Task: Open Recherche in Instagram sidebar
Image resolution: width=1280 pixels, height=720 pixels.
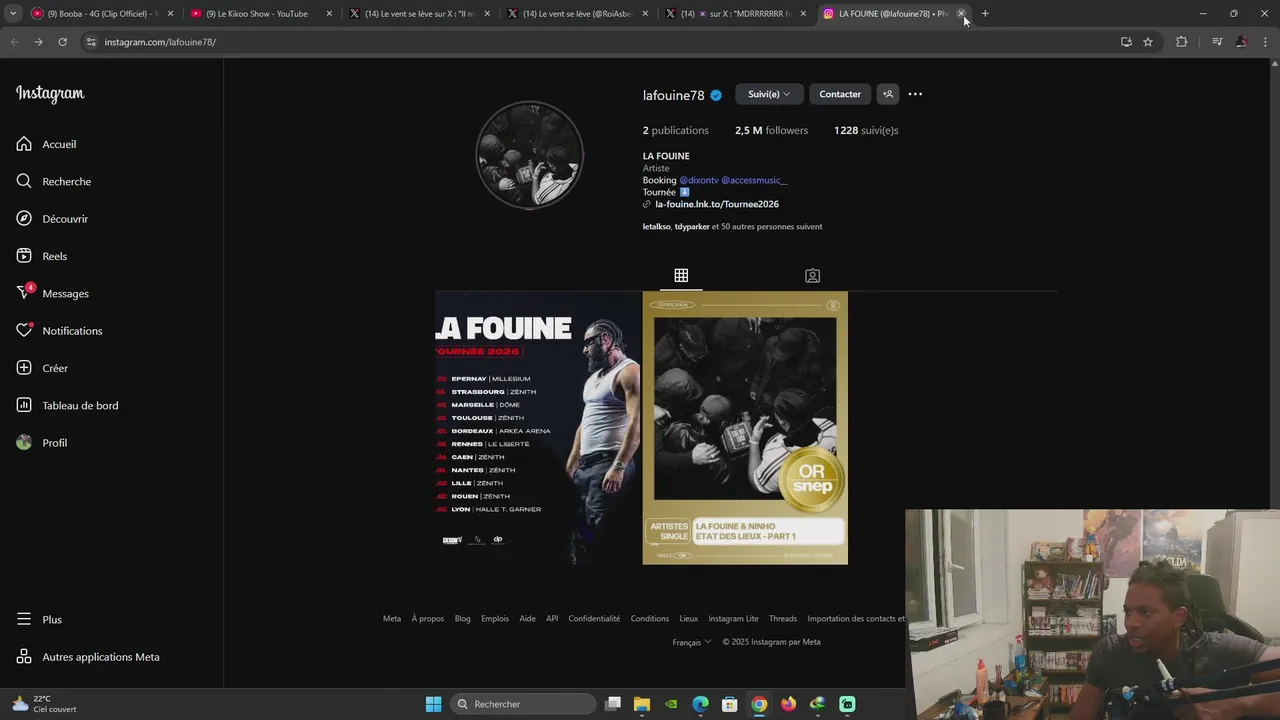Action: tap(53, 181)
